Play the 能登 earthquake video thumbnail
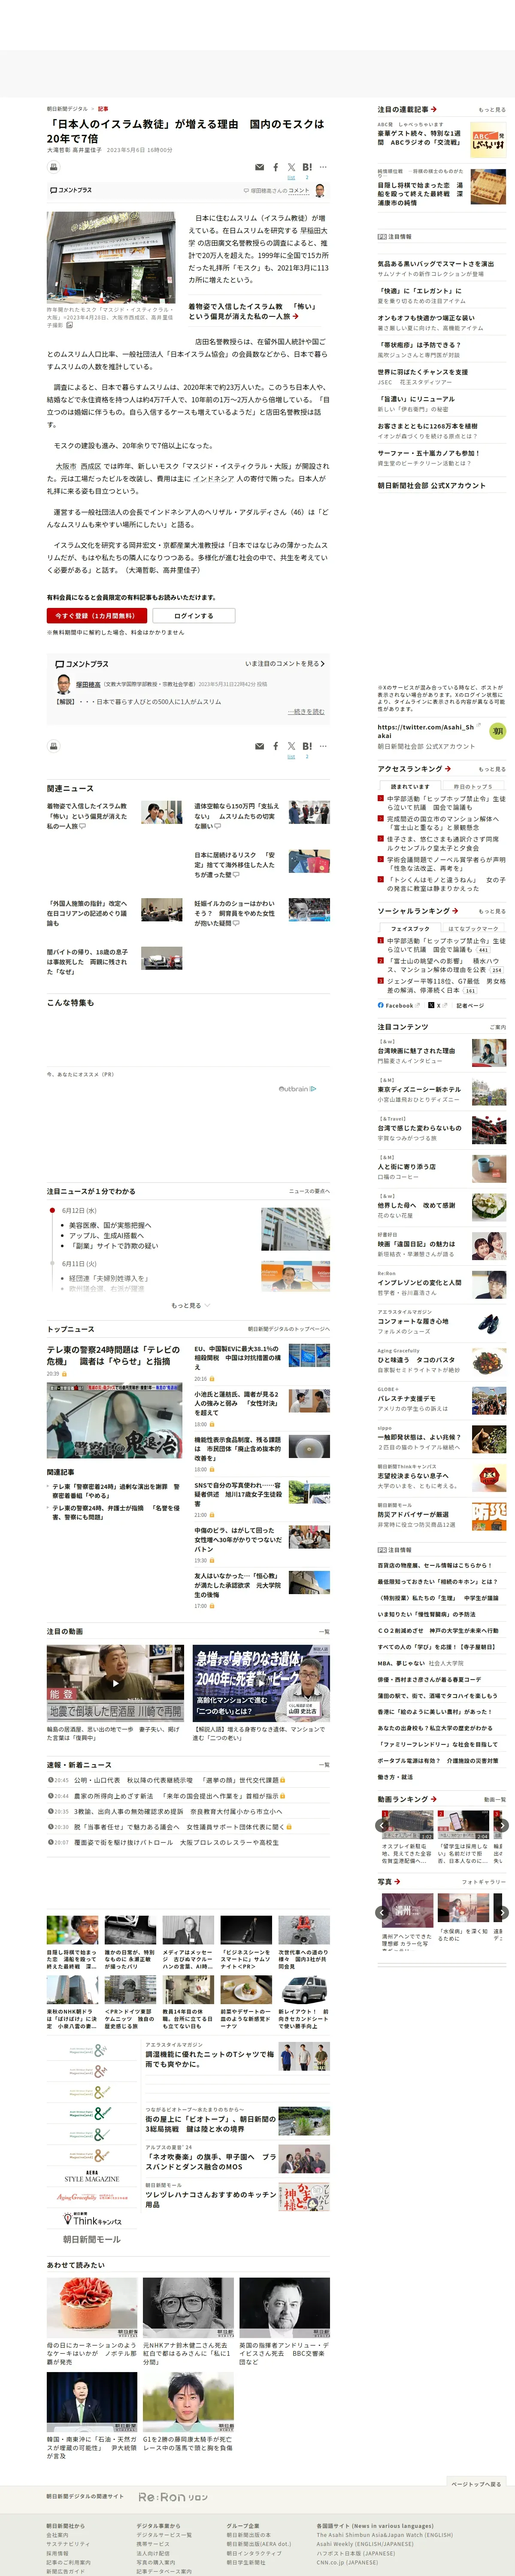This screenshot has height=2576, width=515. pos(115,1683)
